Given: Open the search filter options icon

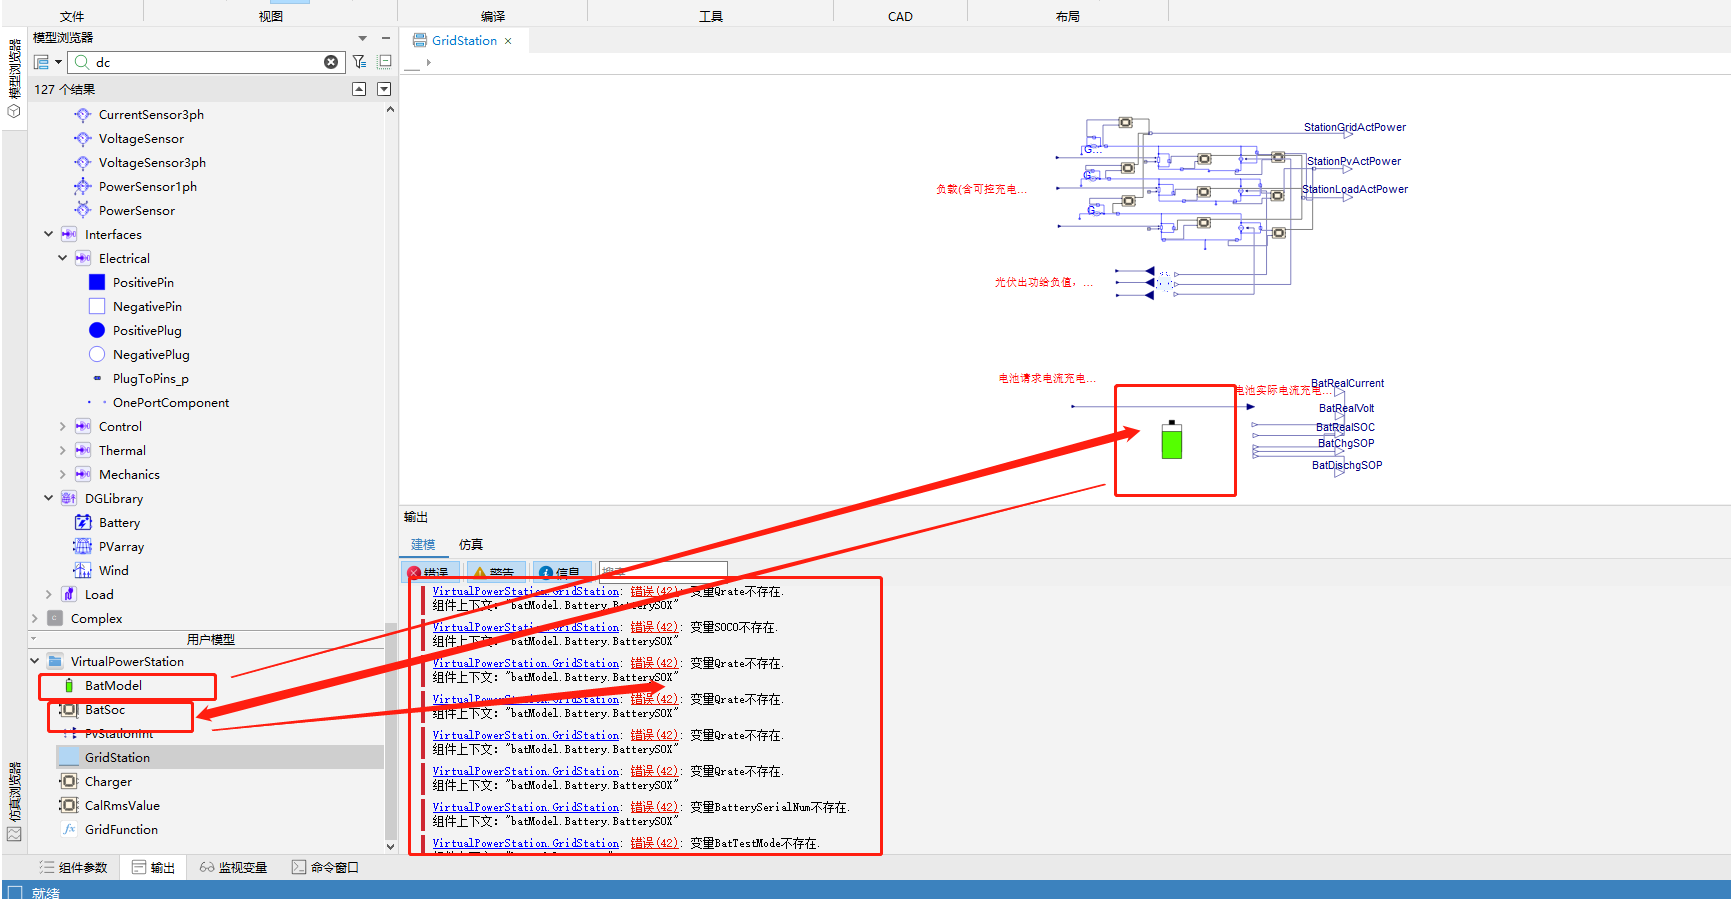Looking at the screenshot, I should point(360,62).
